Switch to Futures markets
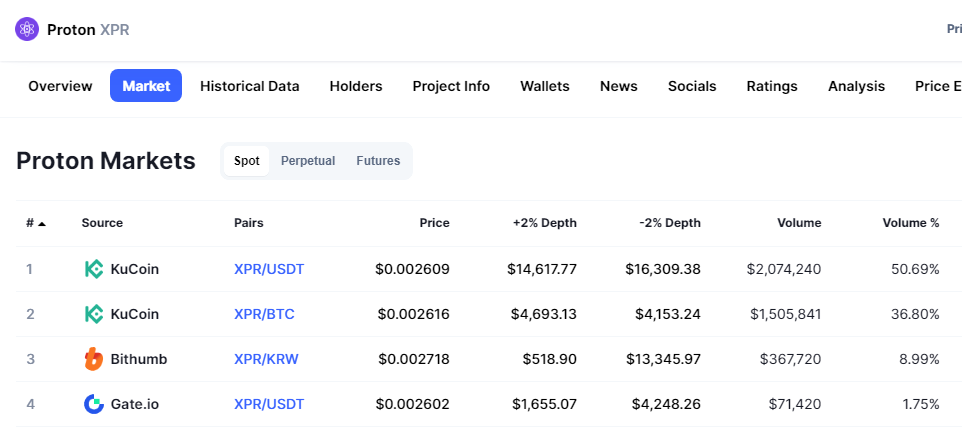 [x=378, y=161]
